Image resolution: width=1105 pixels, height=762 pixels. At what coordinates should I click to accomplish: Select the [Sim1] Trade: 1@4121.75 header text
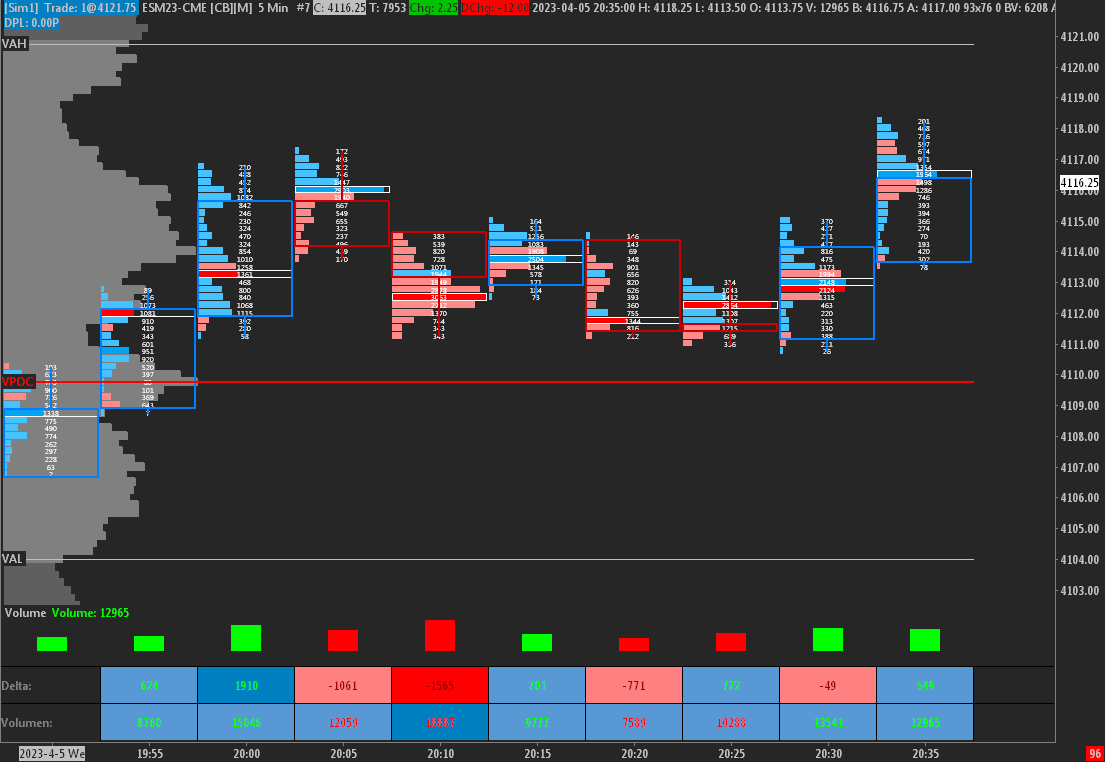(x=70, y=8)
